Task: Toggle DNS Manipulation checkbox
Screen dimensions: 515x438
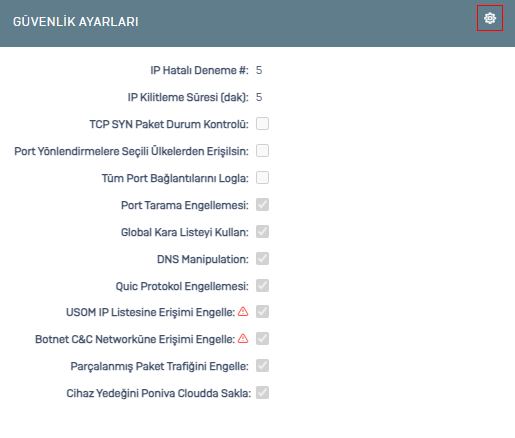Action: (262, 259)
